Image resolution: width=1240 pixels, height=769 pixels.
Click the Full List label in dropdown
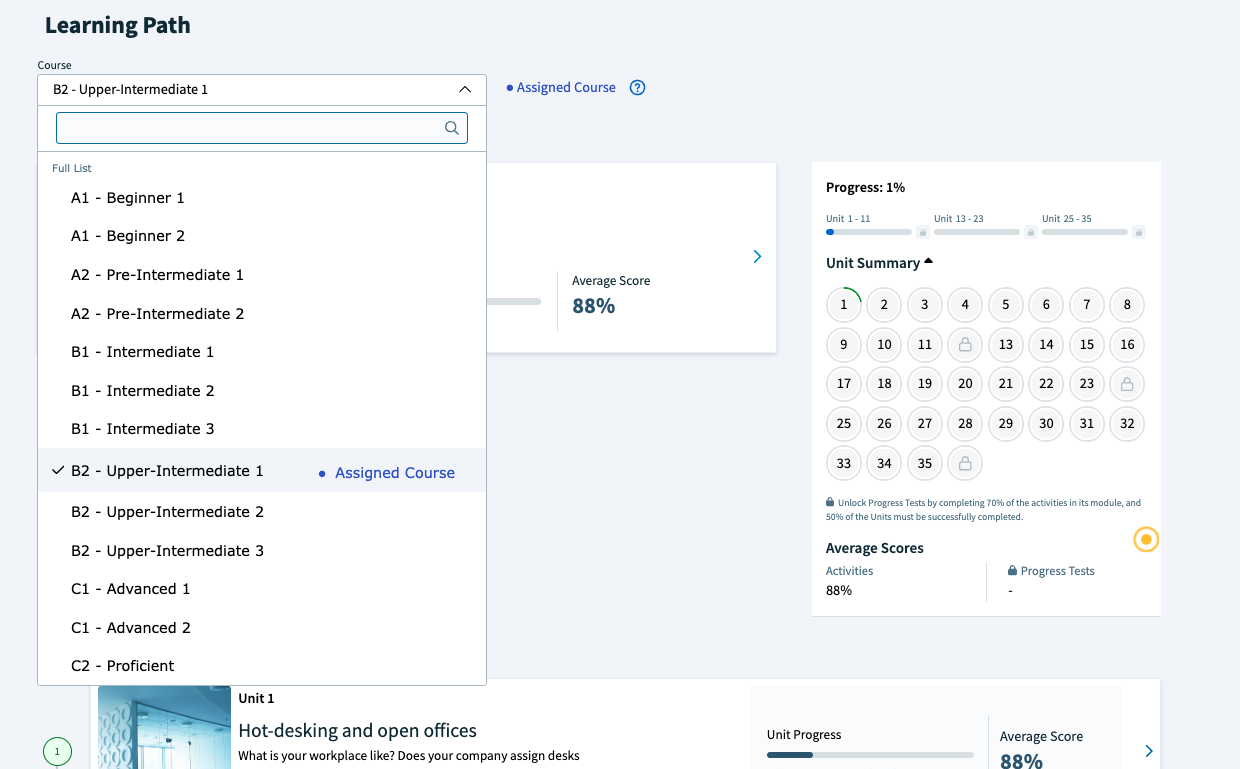pyautogui.click(x=72, y=168)
